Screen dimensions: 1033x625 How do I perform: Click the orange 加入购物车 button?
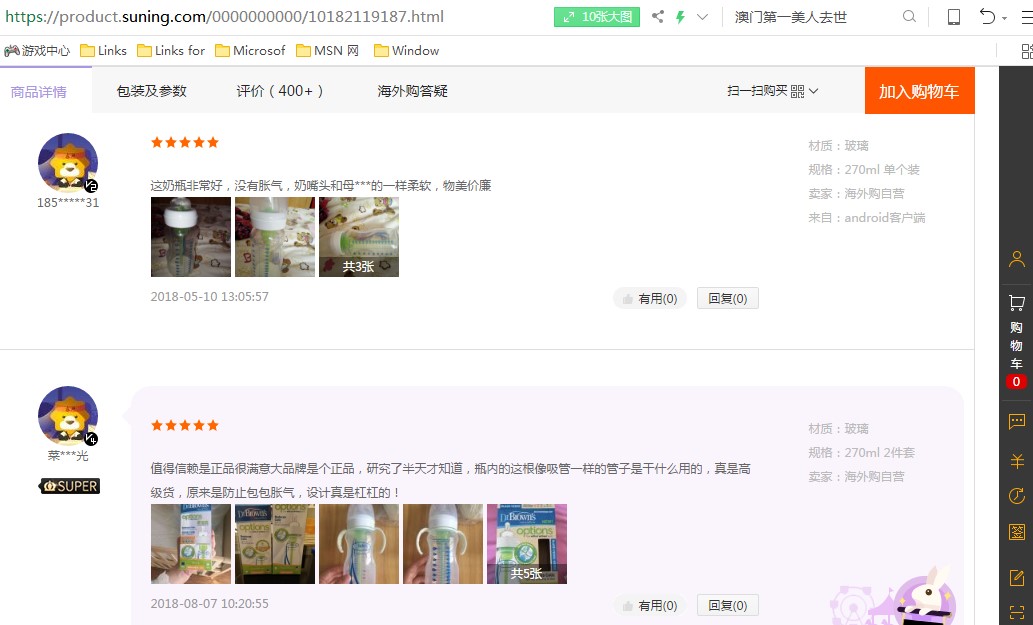tap(919, 91)
